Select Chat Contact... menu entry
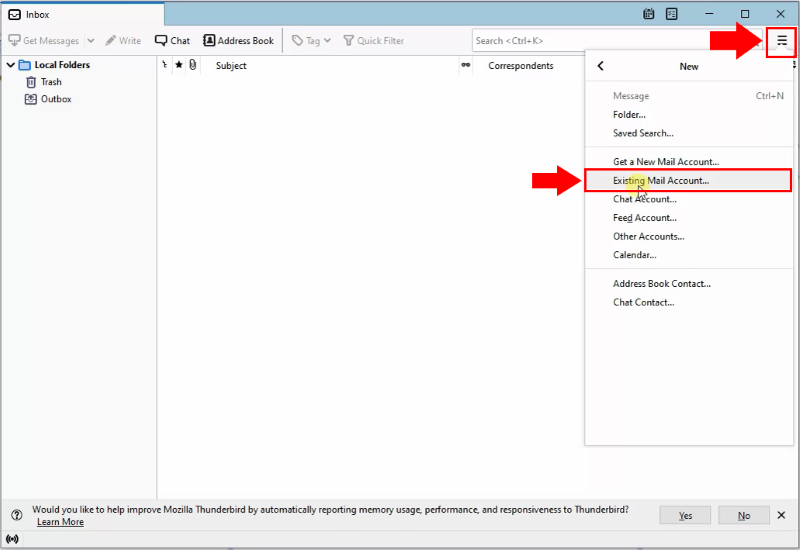 (689, 302)
